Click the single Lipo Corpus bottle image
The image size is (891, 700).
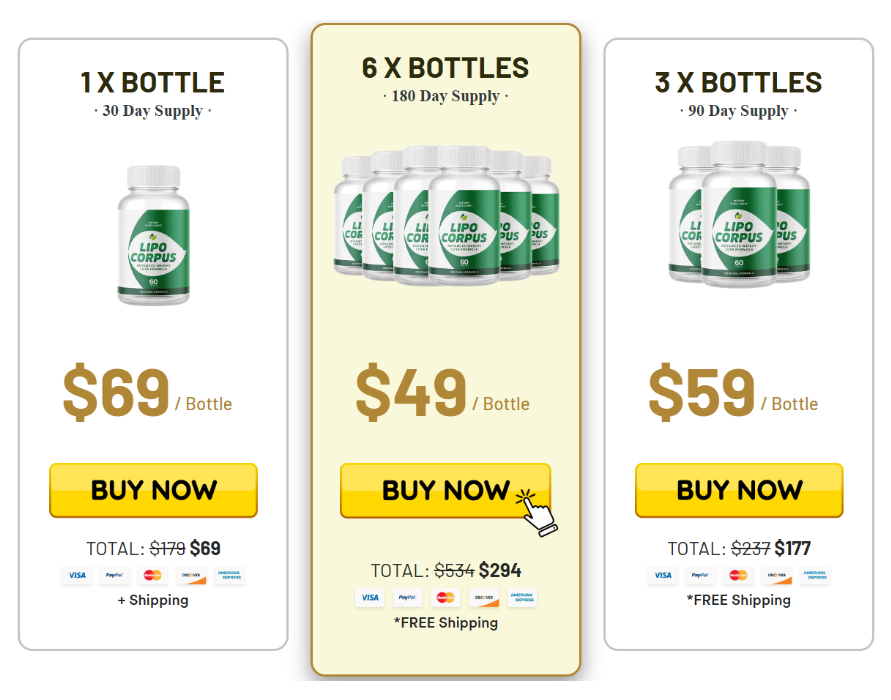[153, 235]
